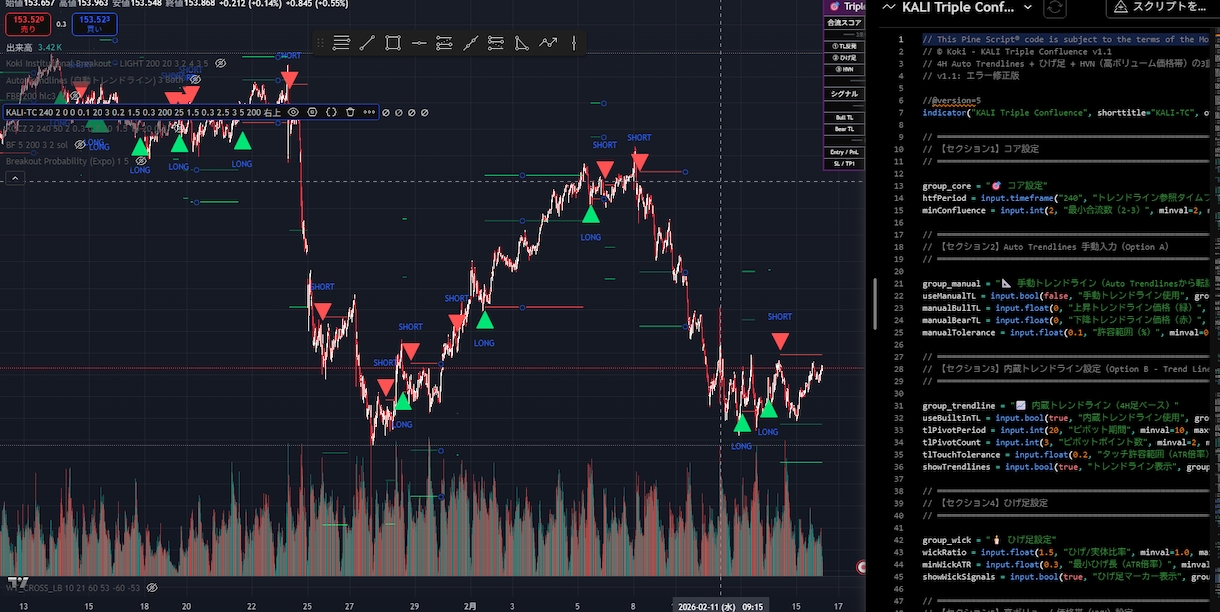The height and width of the screenshot is (612, 1220).
Task: Open KALI-TC more options ellipsis menu
Action: coord(369,112)
